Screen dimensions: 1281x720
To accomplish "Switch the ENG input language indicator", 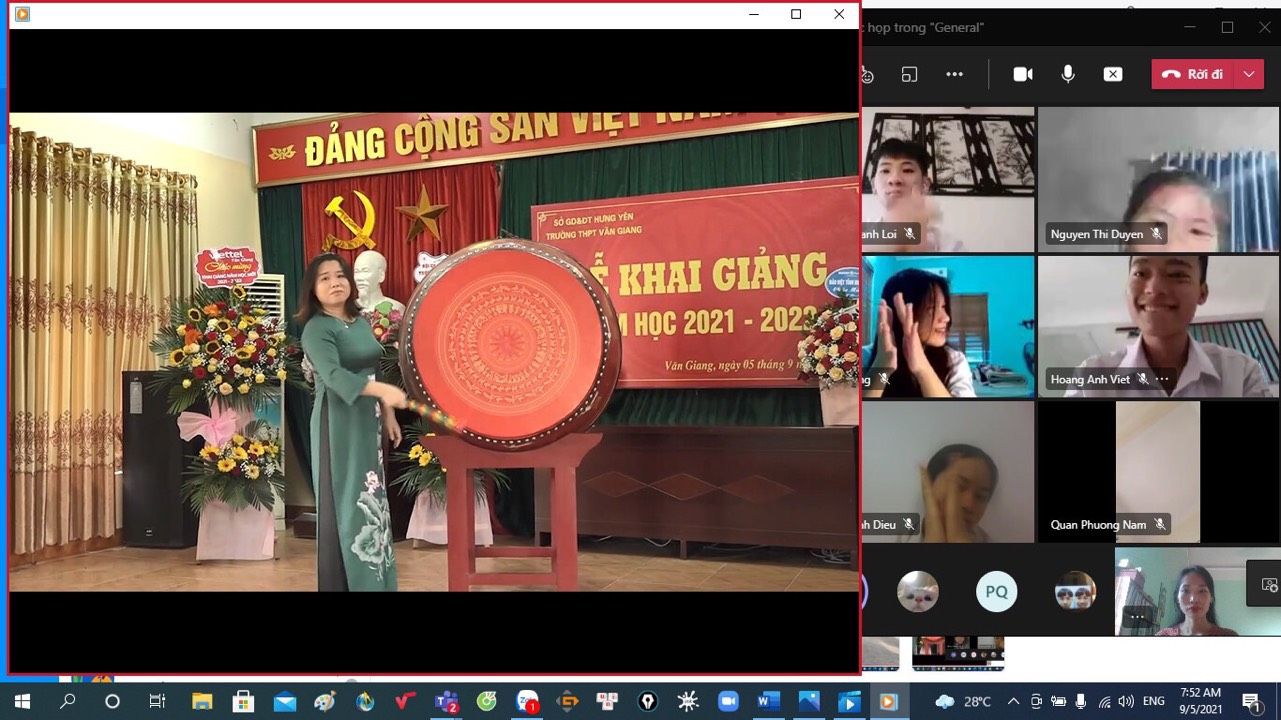I will (1154, 701).
